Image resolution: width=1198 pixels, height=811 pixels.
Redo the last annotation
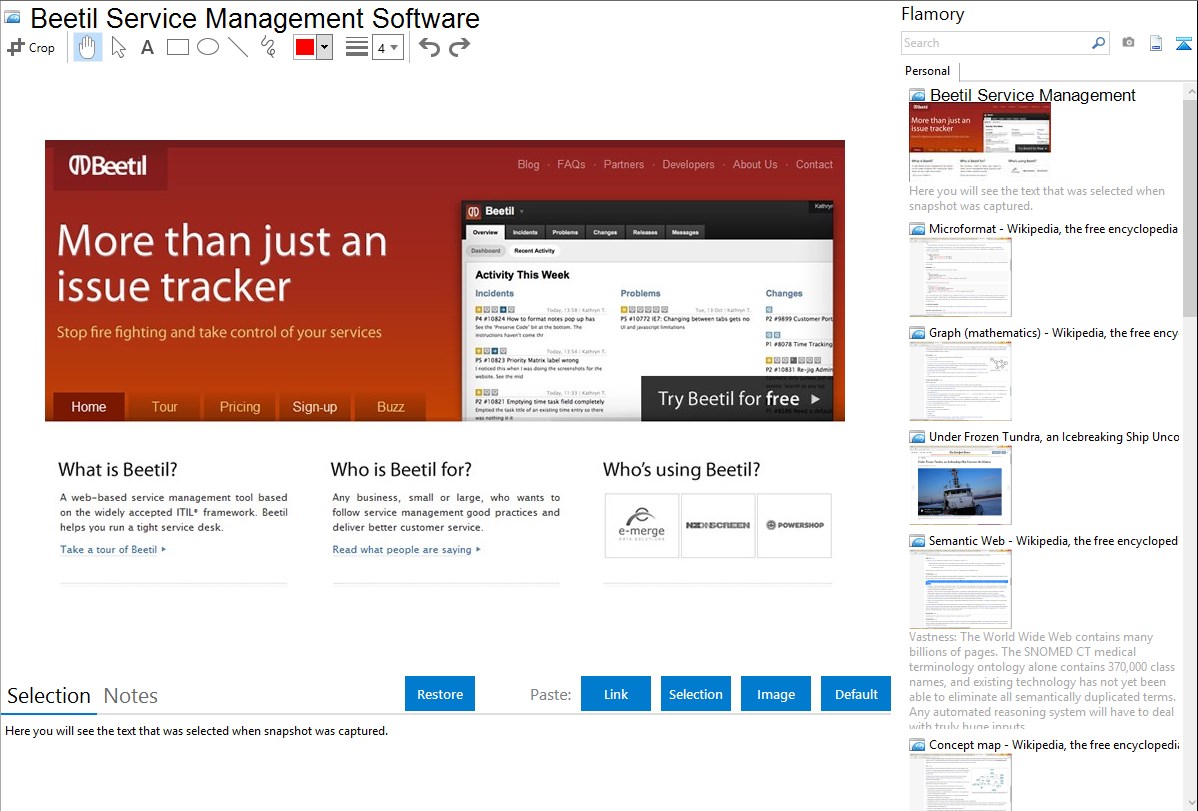(x=459, y=47)
